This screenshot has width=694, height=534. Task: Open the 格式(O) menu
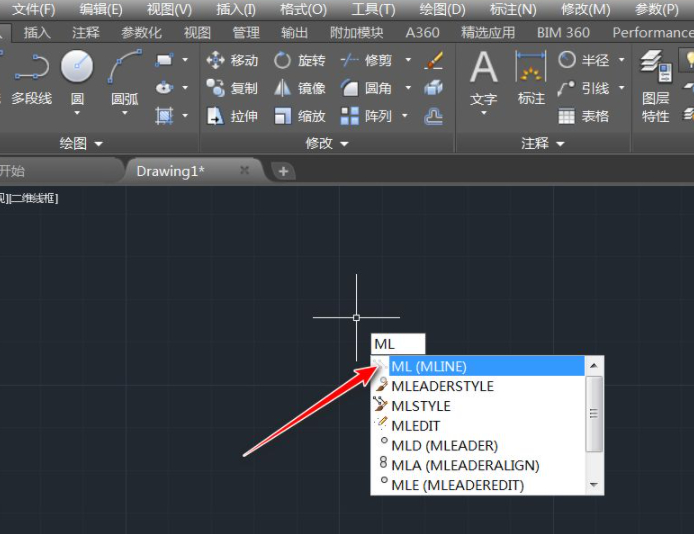tap(303, 9)
